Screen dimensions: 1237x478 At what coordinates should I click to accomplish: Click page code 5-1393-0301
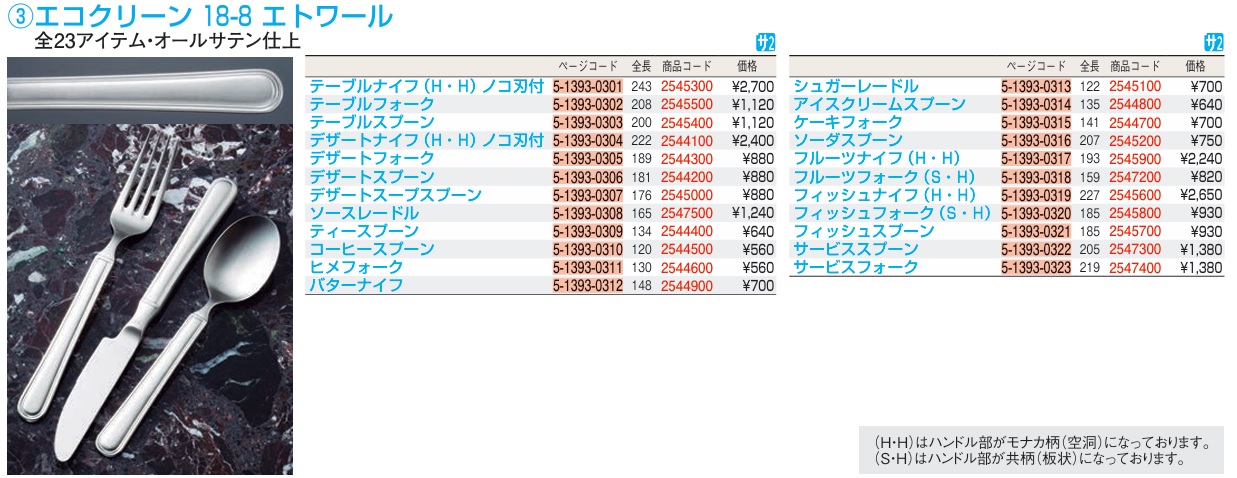[x=588, y=87]
